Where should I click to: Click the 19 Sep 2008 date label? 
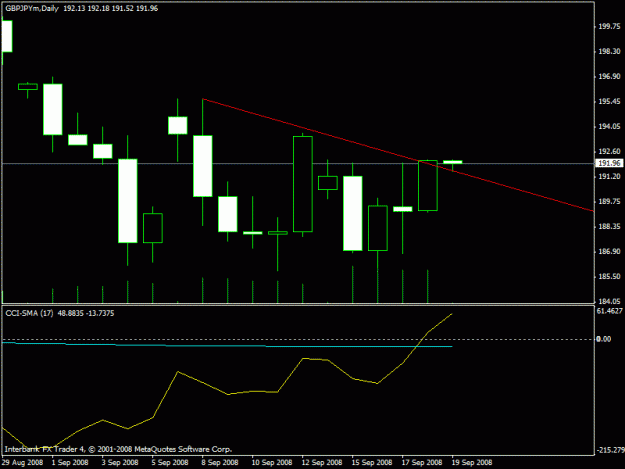472,462
